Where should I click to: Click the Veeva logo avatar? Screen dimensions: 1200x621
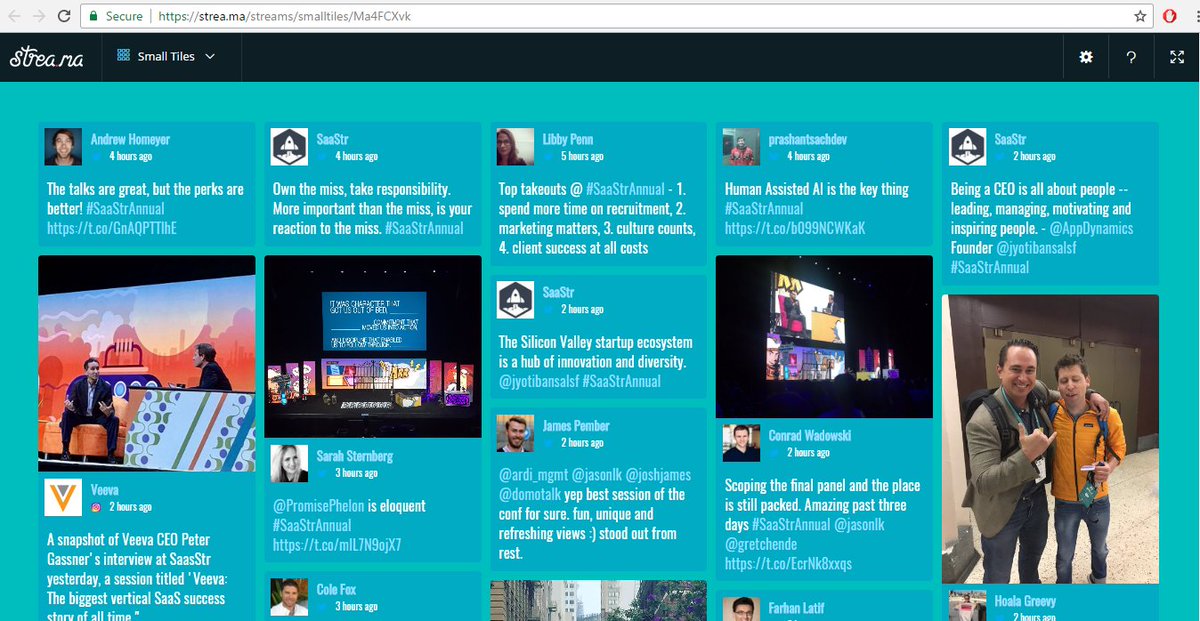[63, 498]
